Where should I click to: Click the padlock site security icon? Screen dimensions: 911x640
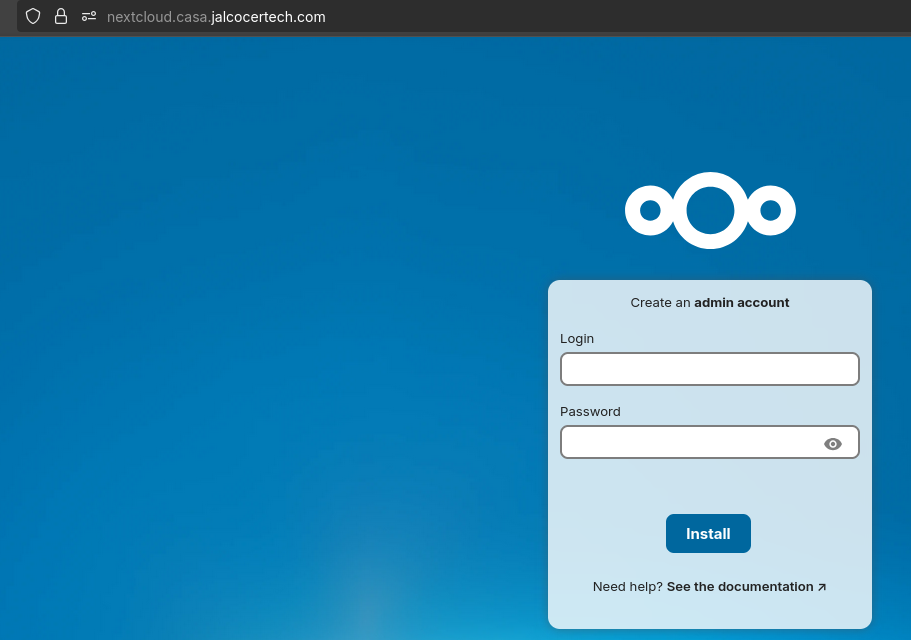(61, 17)
